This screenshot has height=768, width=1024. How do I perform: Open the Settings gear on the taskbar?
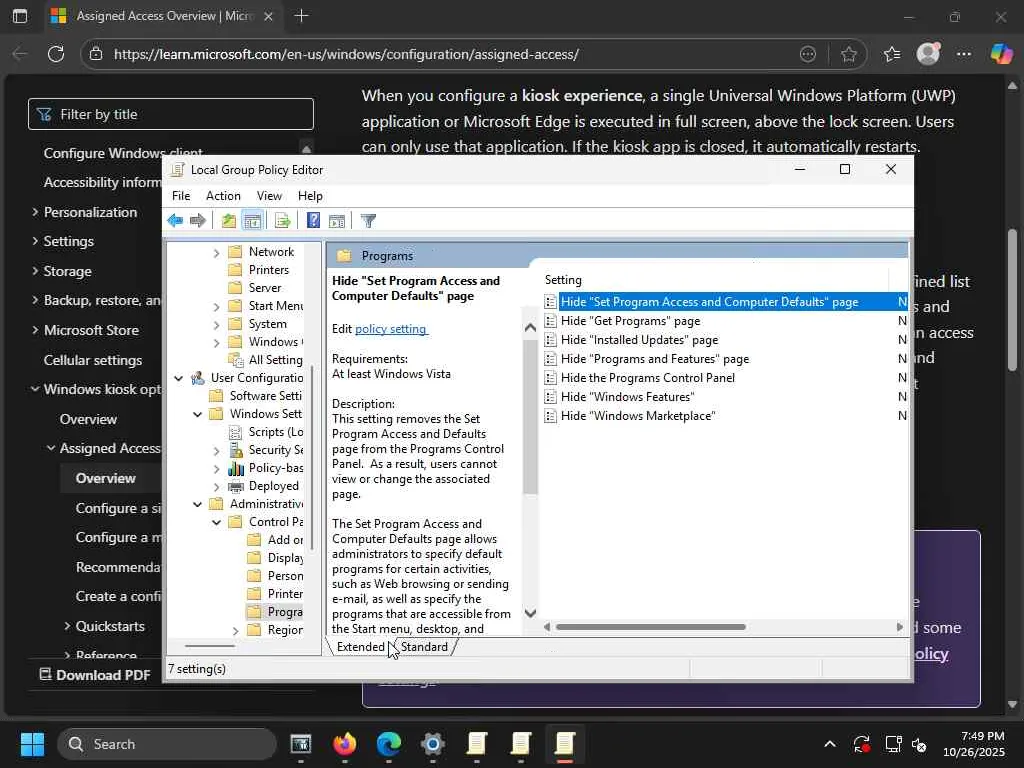pos(432,744)
